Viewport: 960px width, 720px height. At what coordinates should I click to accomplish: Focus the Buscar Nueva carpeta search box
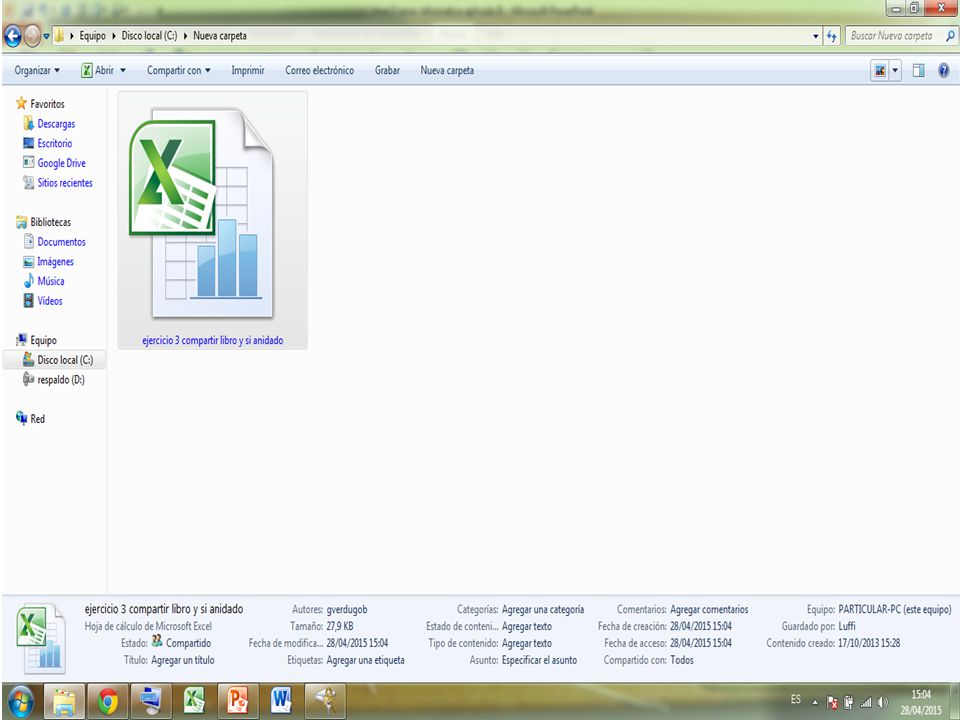point(892,36)
